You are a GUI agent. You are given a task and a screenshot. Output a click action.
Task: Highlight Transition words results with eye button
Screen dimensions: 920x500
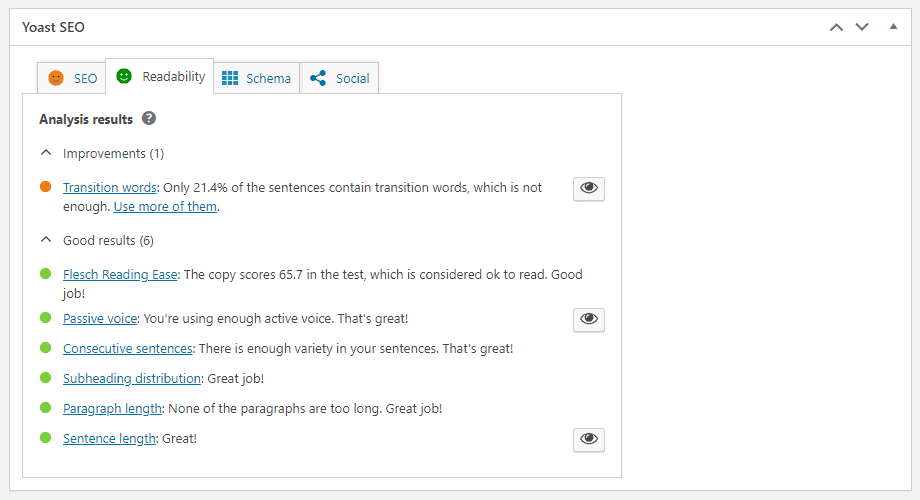pyautogui.click(x=589, y=188)
